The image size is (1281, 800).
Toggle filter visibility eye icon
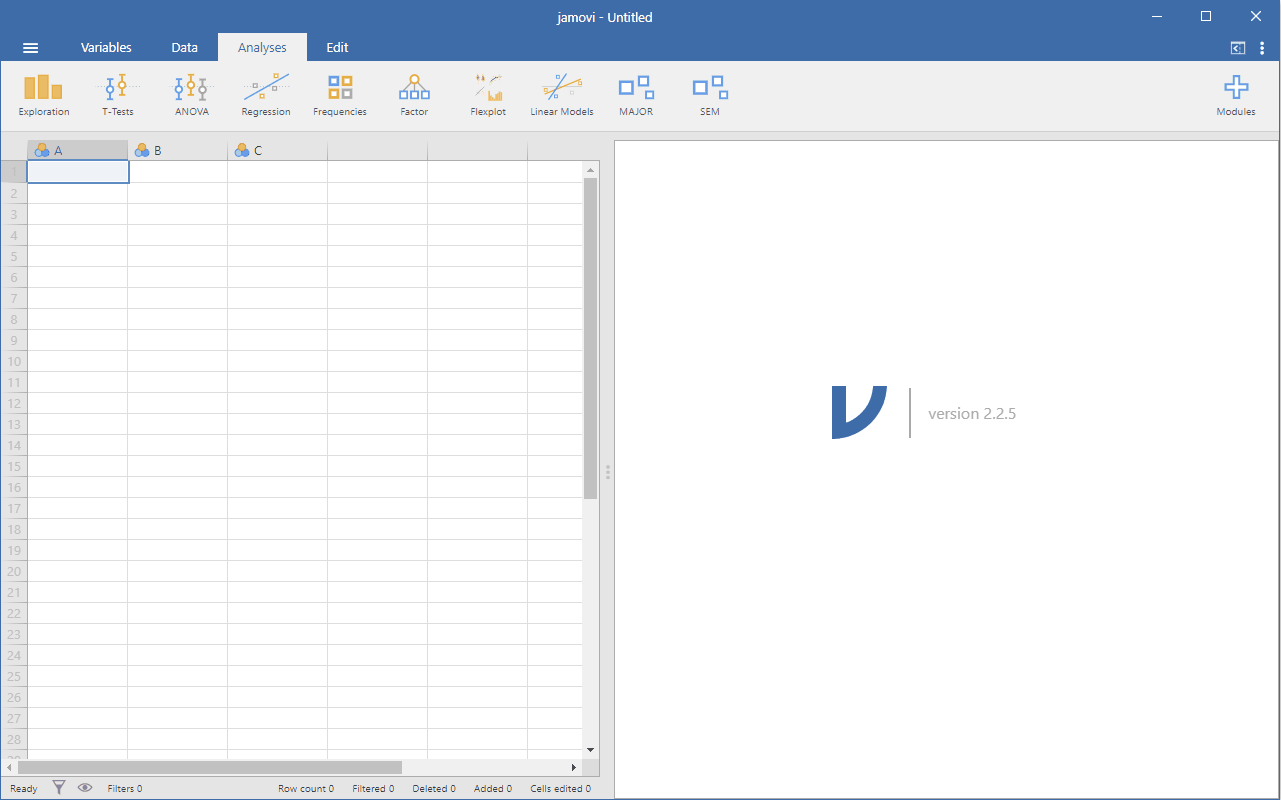pyautogui.click(x=85, y=788)
